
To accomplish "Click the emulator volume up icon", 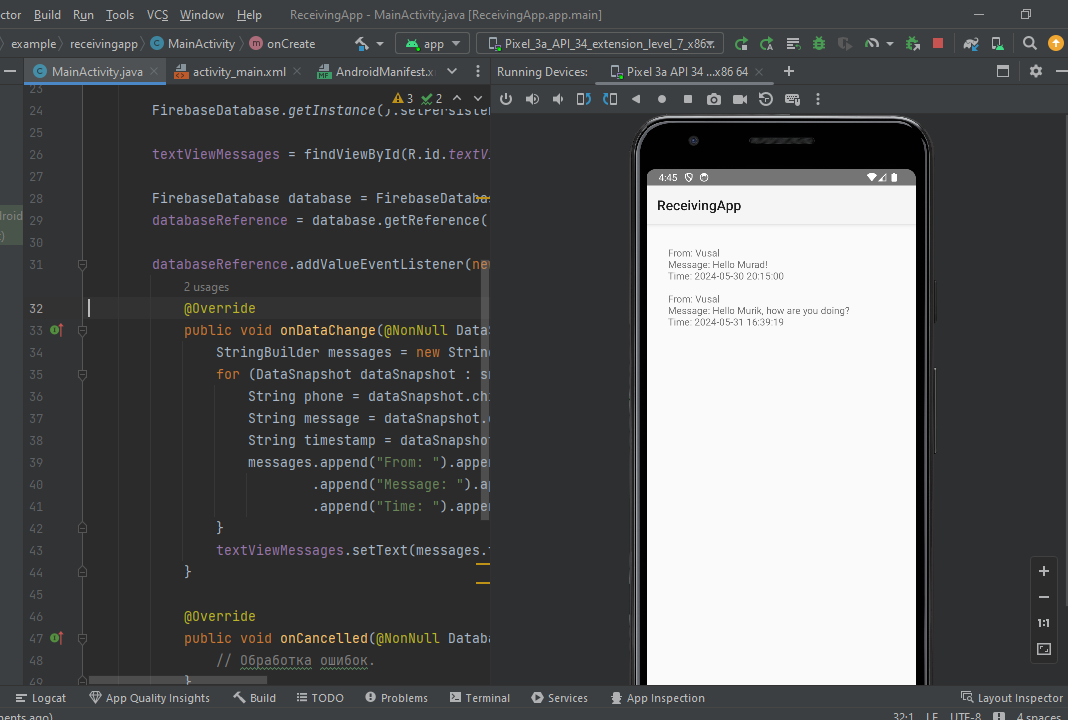I will 532,99.
